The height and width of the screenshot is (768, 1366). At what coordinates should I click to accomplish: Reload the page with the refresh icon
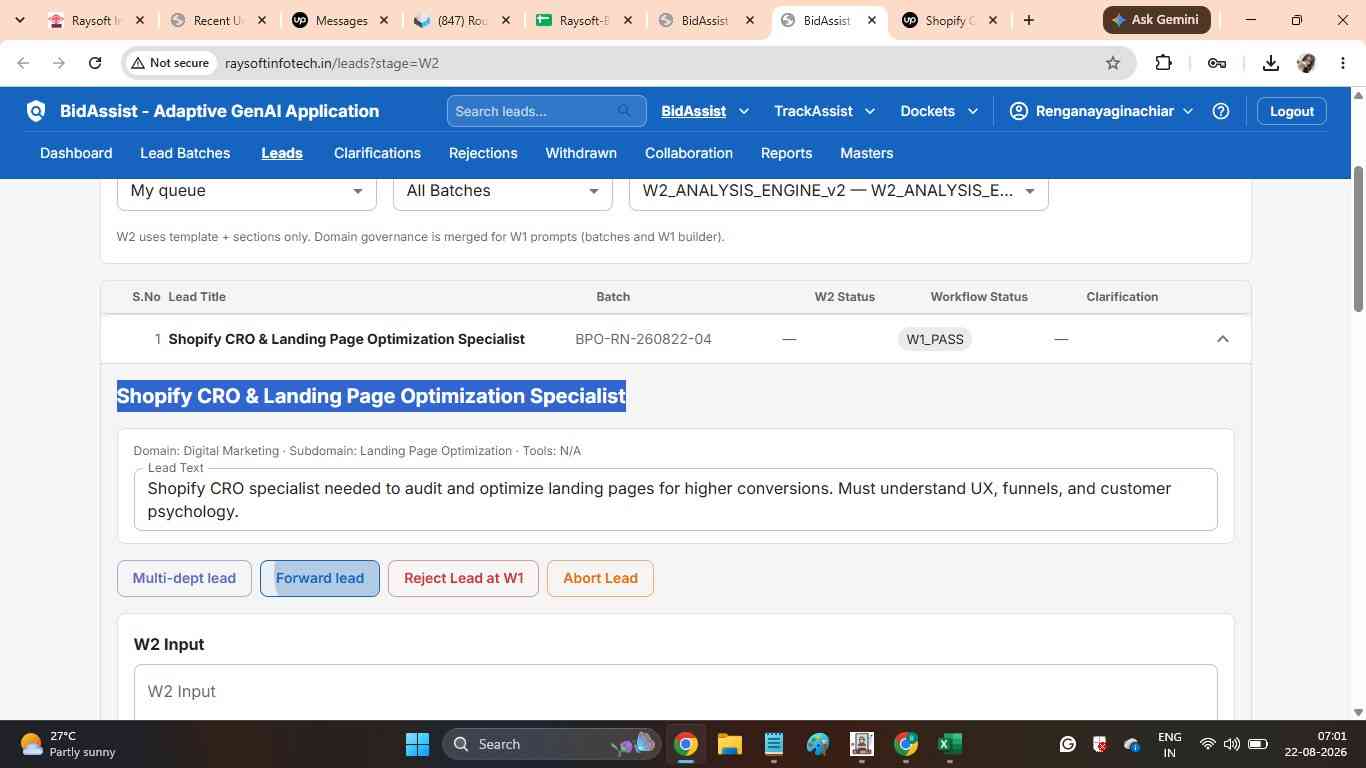coord(95,63)
